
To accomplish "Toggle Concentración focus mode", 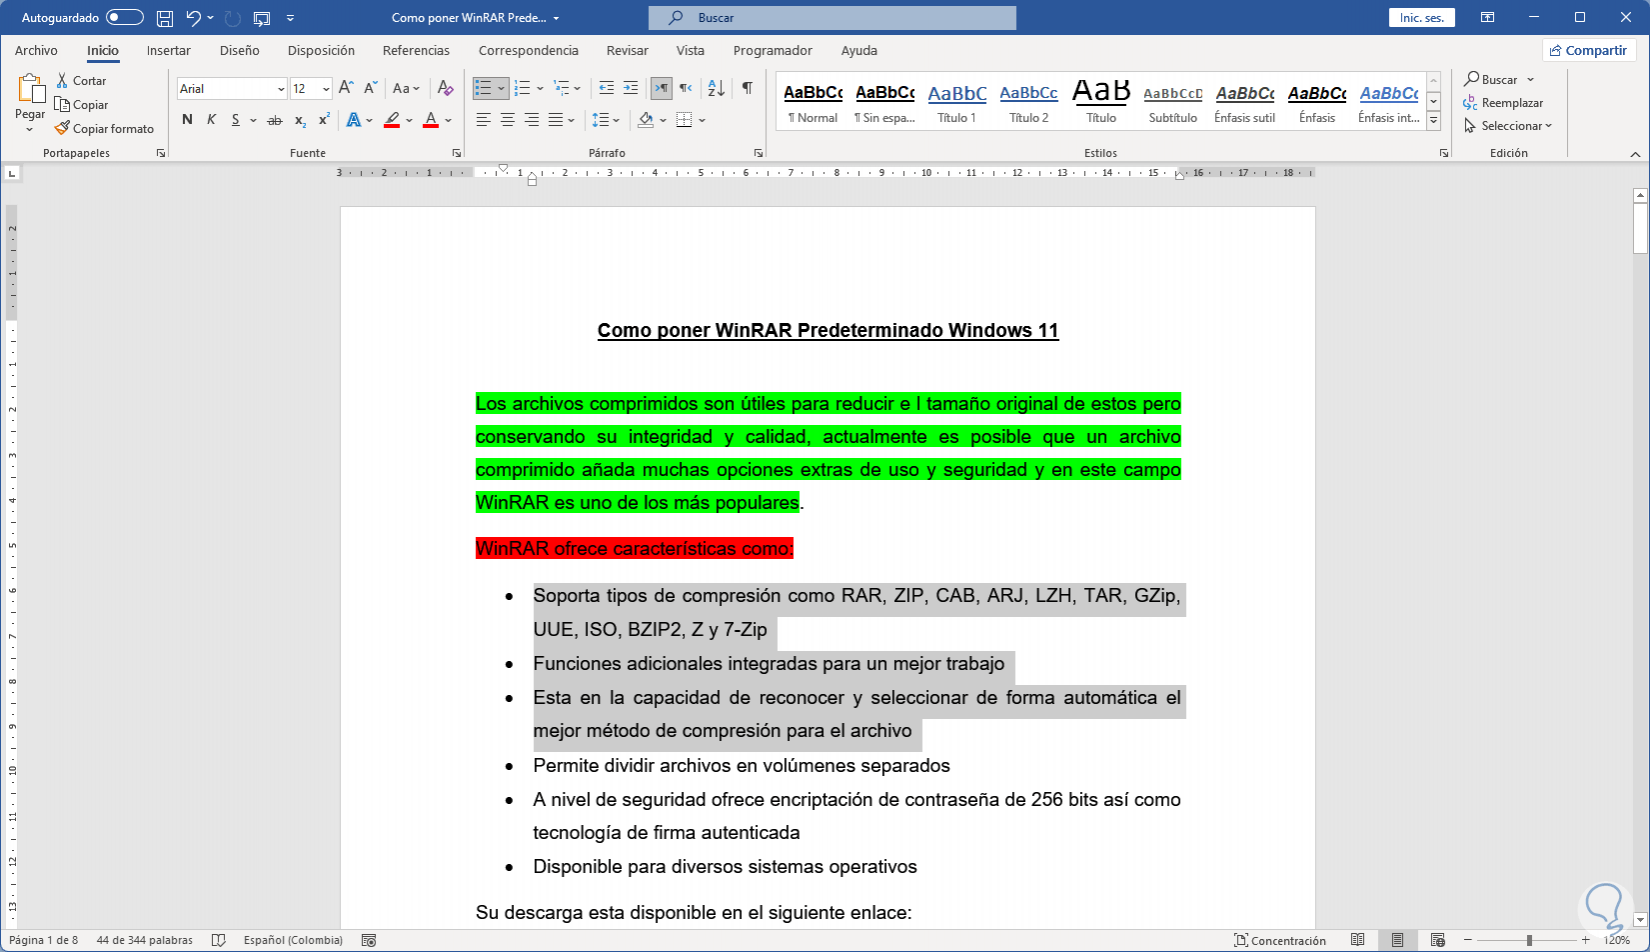I will [x=1280, y=940].
